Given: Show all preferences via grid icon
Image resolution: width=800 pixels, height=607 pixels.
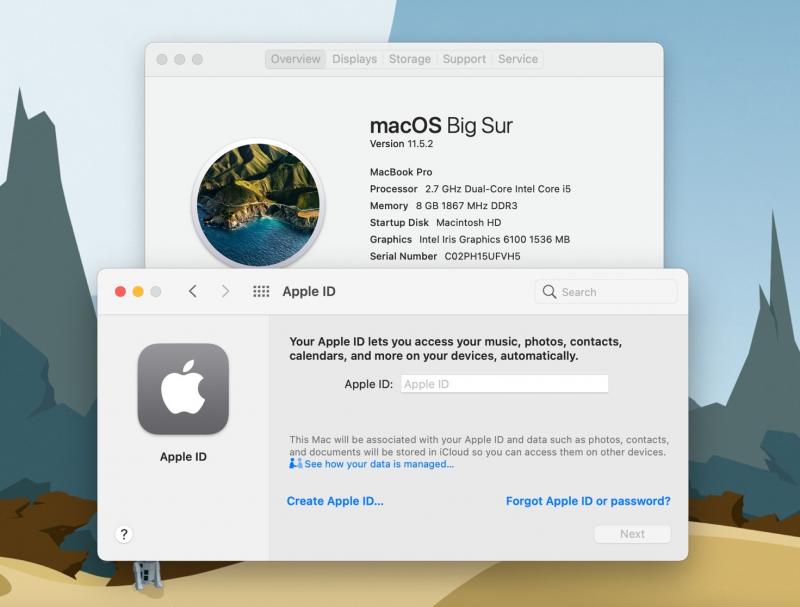Looking at the screenshot, I should 261,291.
